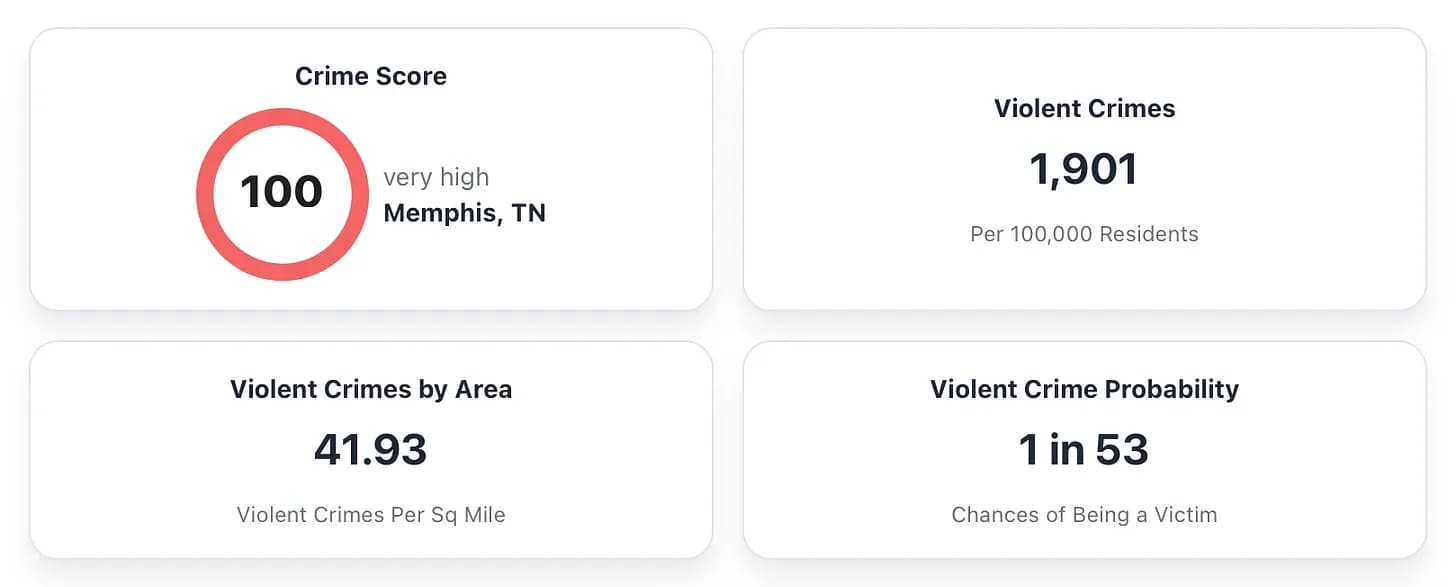Click the red Crime Score ring

(206, 195)
